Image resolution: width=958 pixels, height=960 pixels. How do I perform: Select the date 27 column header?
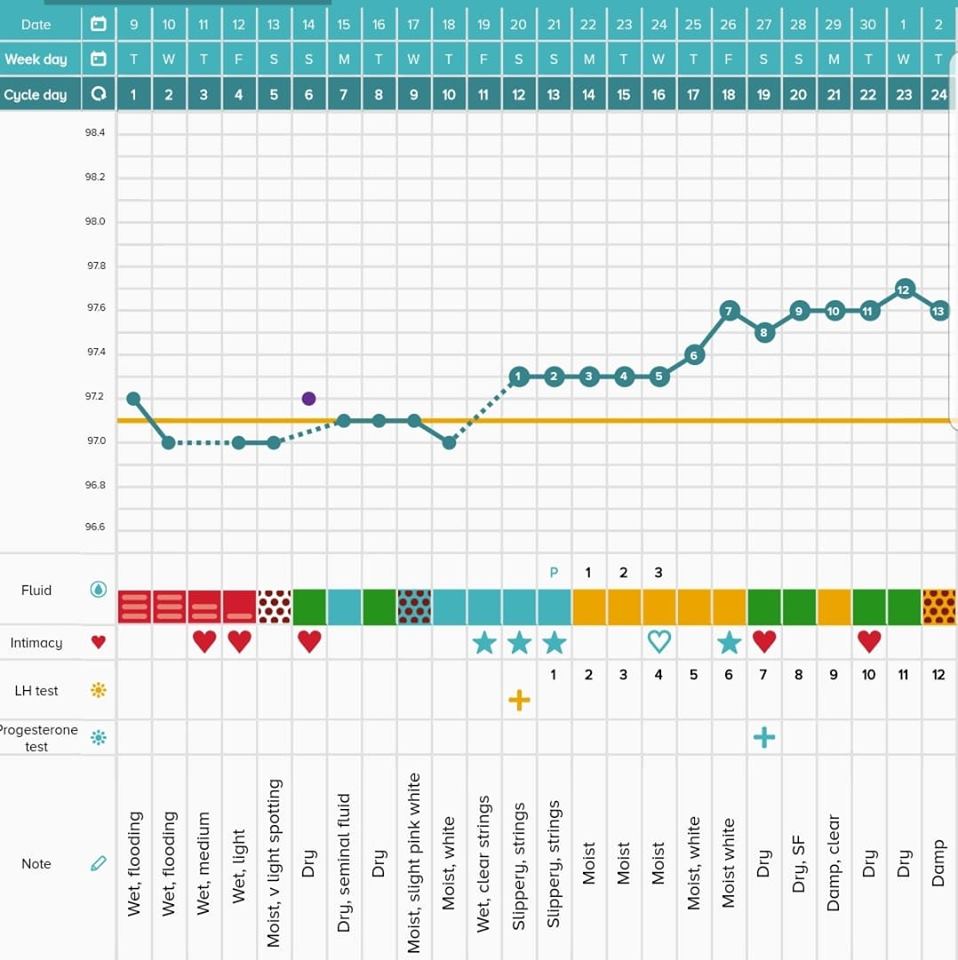(763, 24)
